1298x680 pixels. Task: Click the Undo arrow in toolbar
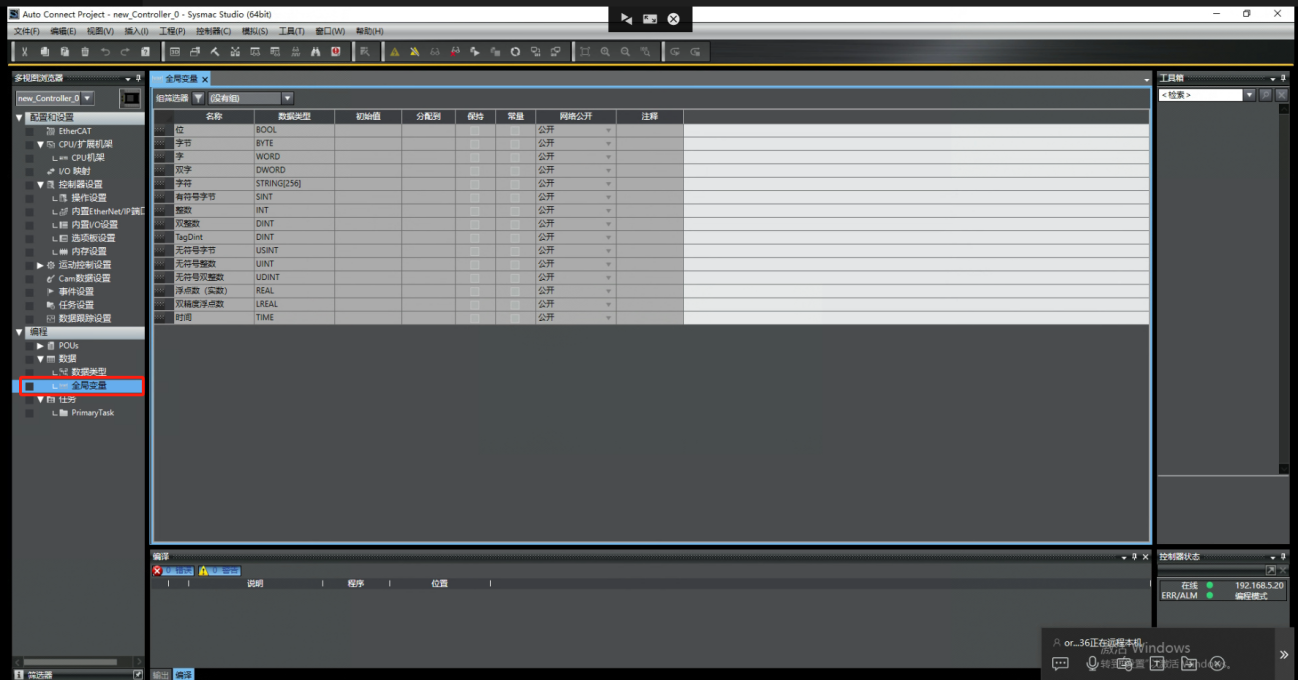point(105,52)
